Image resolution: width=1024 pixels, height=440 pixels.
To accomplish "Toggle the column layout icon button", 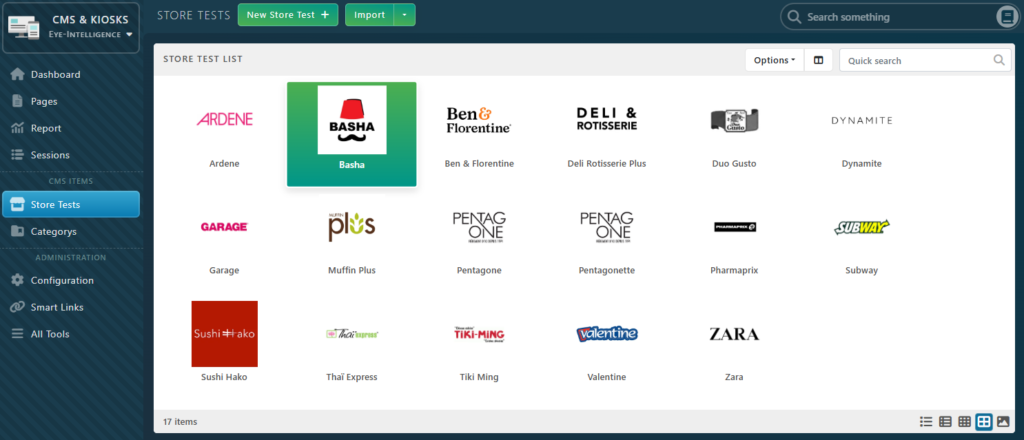I will [x=818, y=60].
